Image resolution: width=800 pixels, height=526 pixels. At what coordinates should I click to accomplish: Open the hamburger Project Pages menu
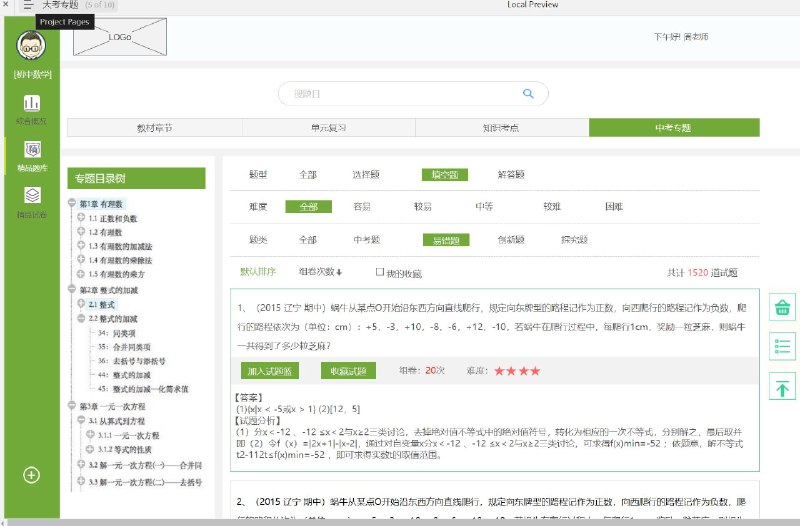coord(28,5)
